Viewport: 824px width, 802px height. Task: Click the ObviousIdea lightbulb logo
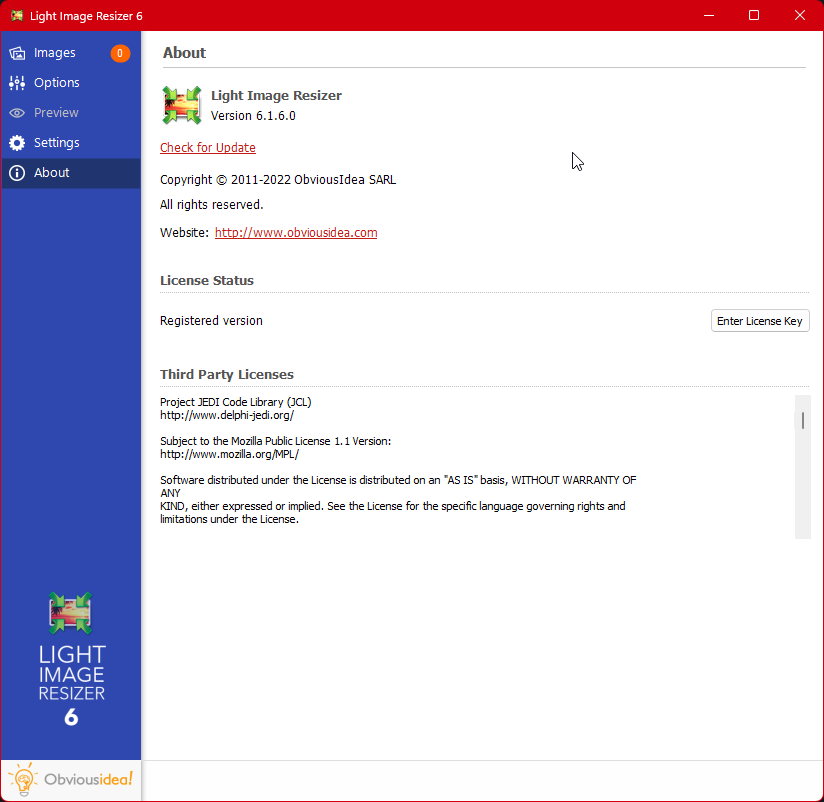click(x=70, y=779)
